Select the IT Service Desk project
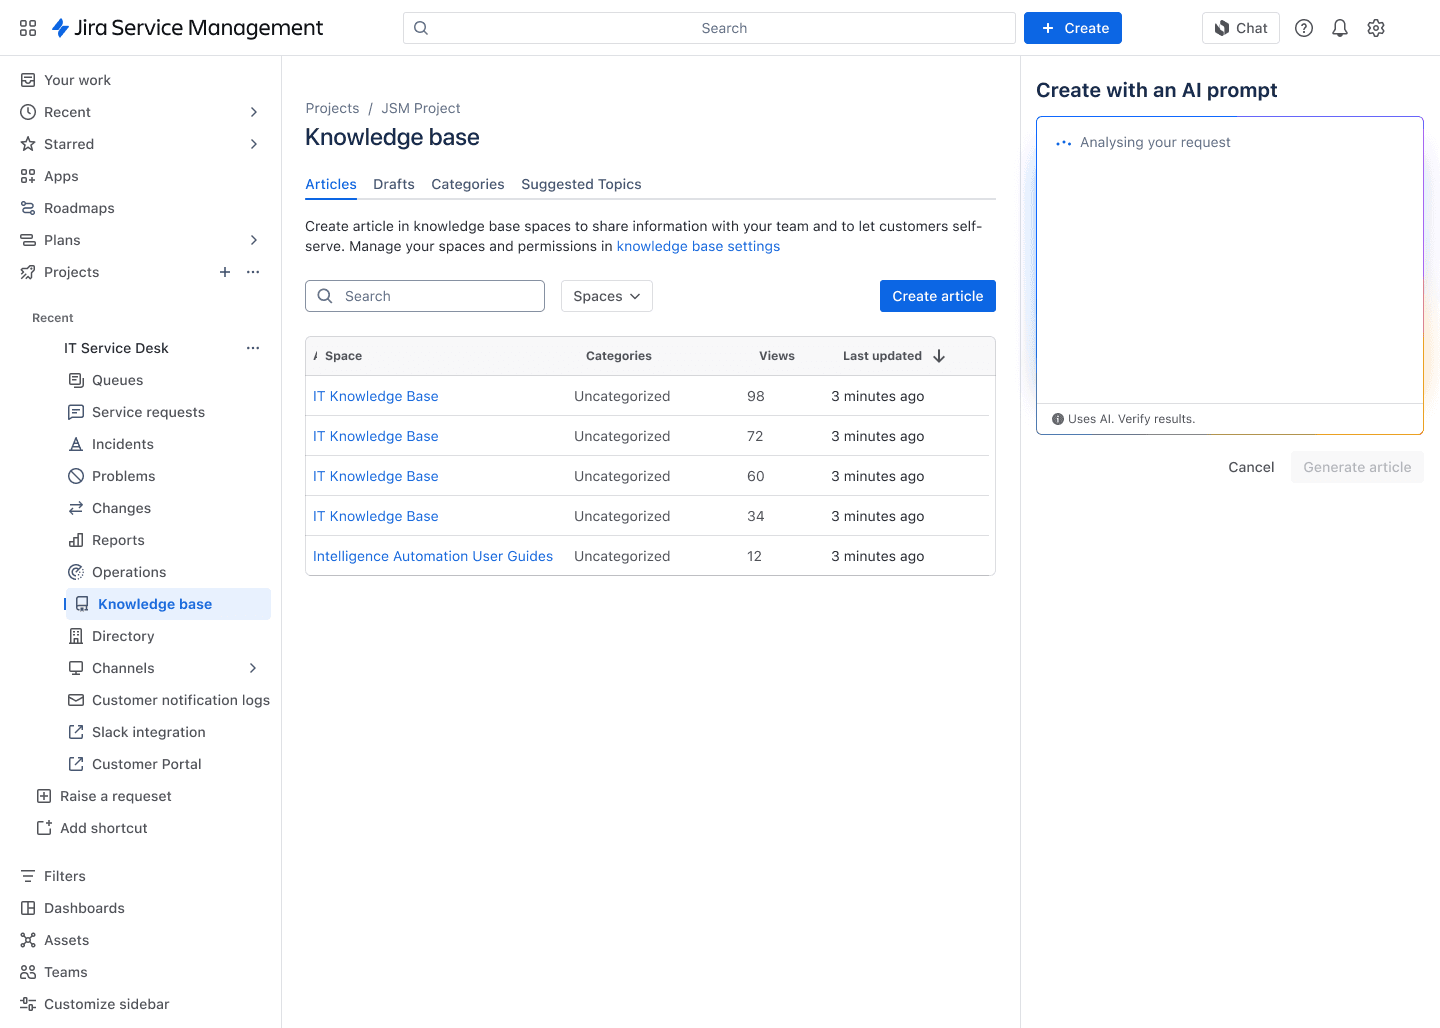The height and width of the screenshot is (1028, 1440). tap(116, 348)
